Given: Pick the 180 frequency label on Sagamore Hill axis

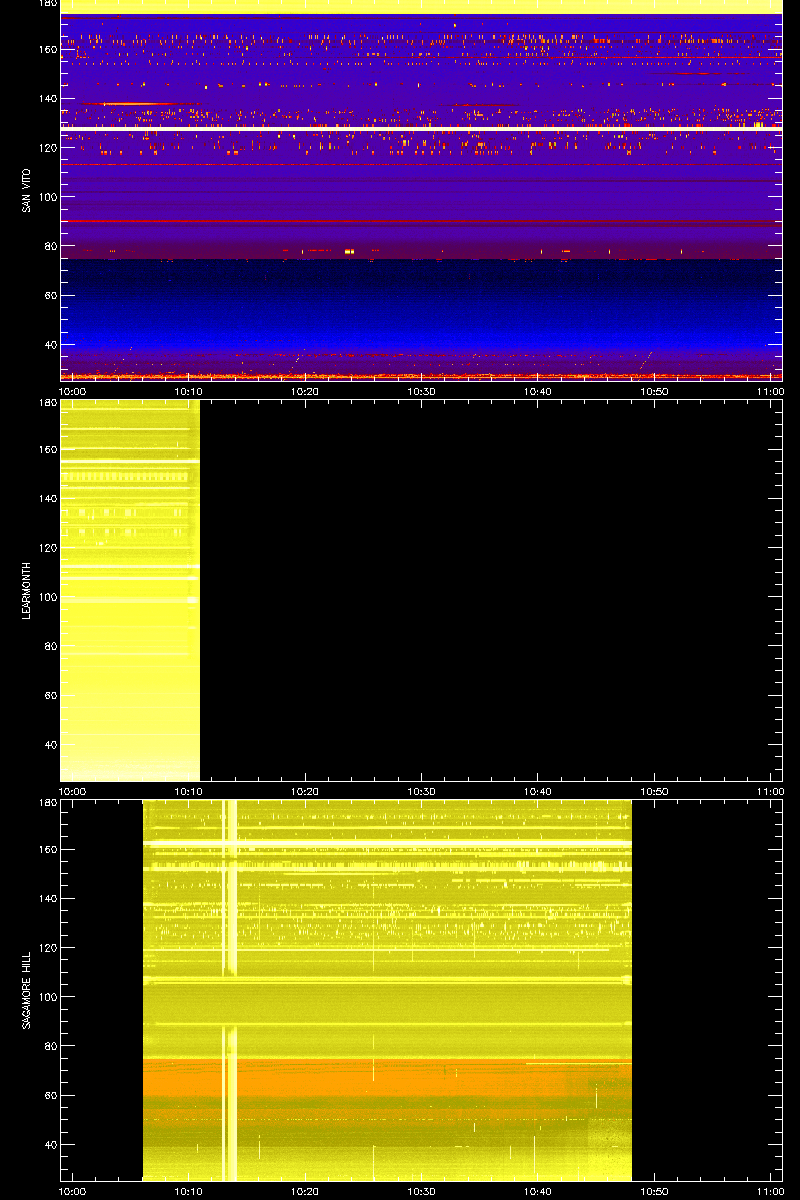Looking at the screenshot, I should [47, 804].
